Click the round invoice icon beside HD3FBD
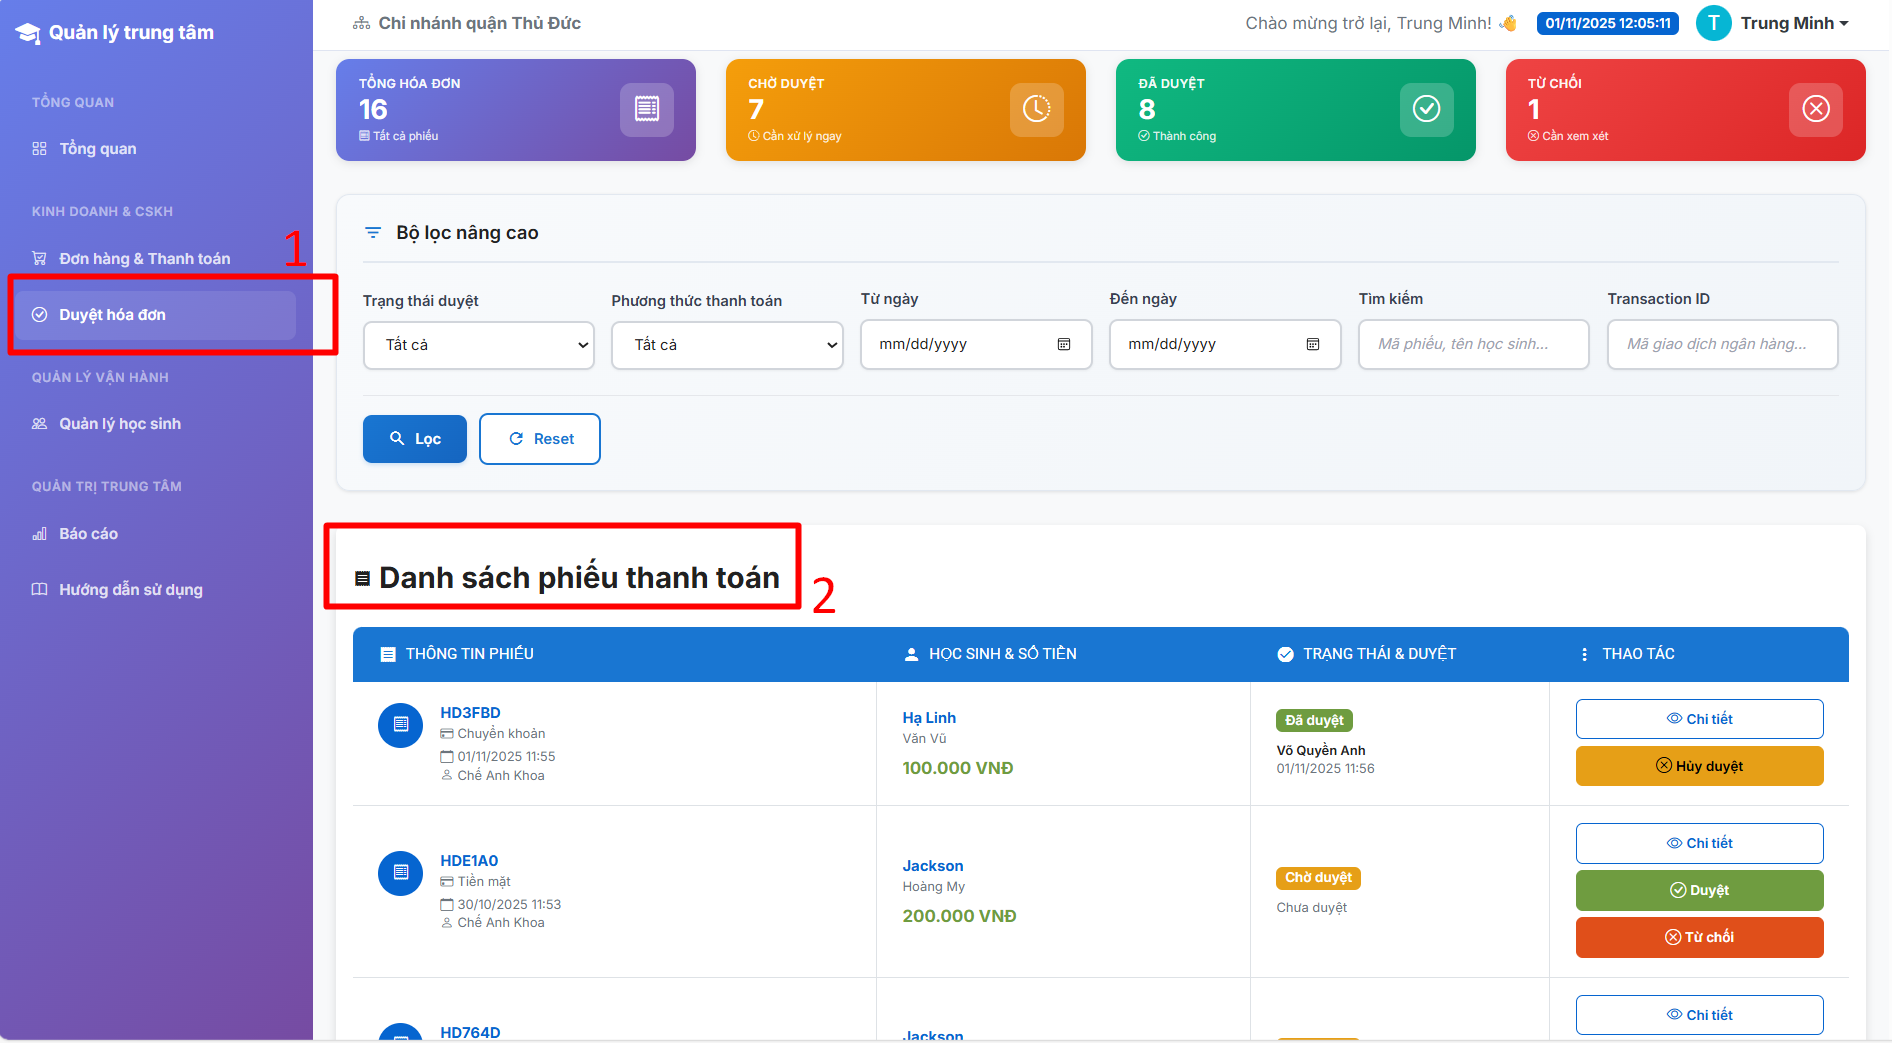Screen dimensions: 1892x1043 (400, 725)
